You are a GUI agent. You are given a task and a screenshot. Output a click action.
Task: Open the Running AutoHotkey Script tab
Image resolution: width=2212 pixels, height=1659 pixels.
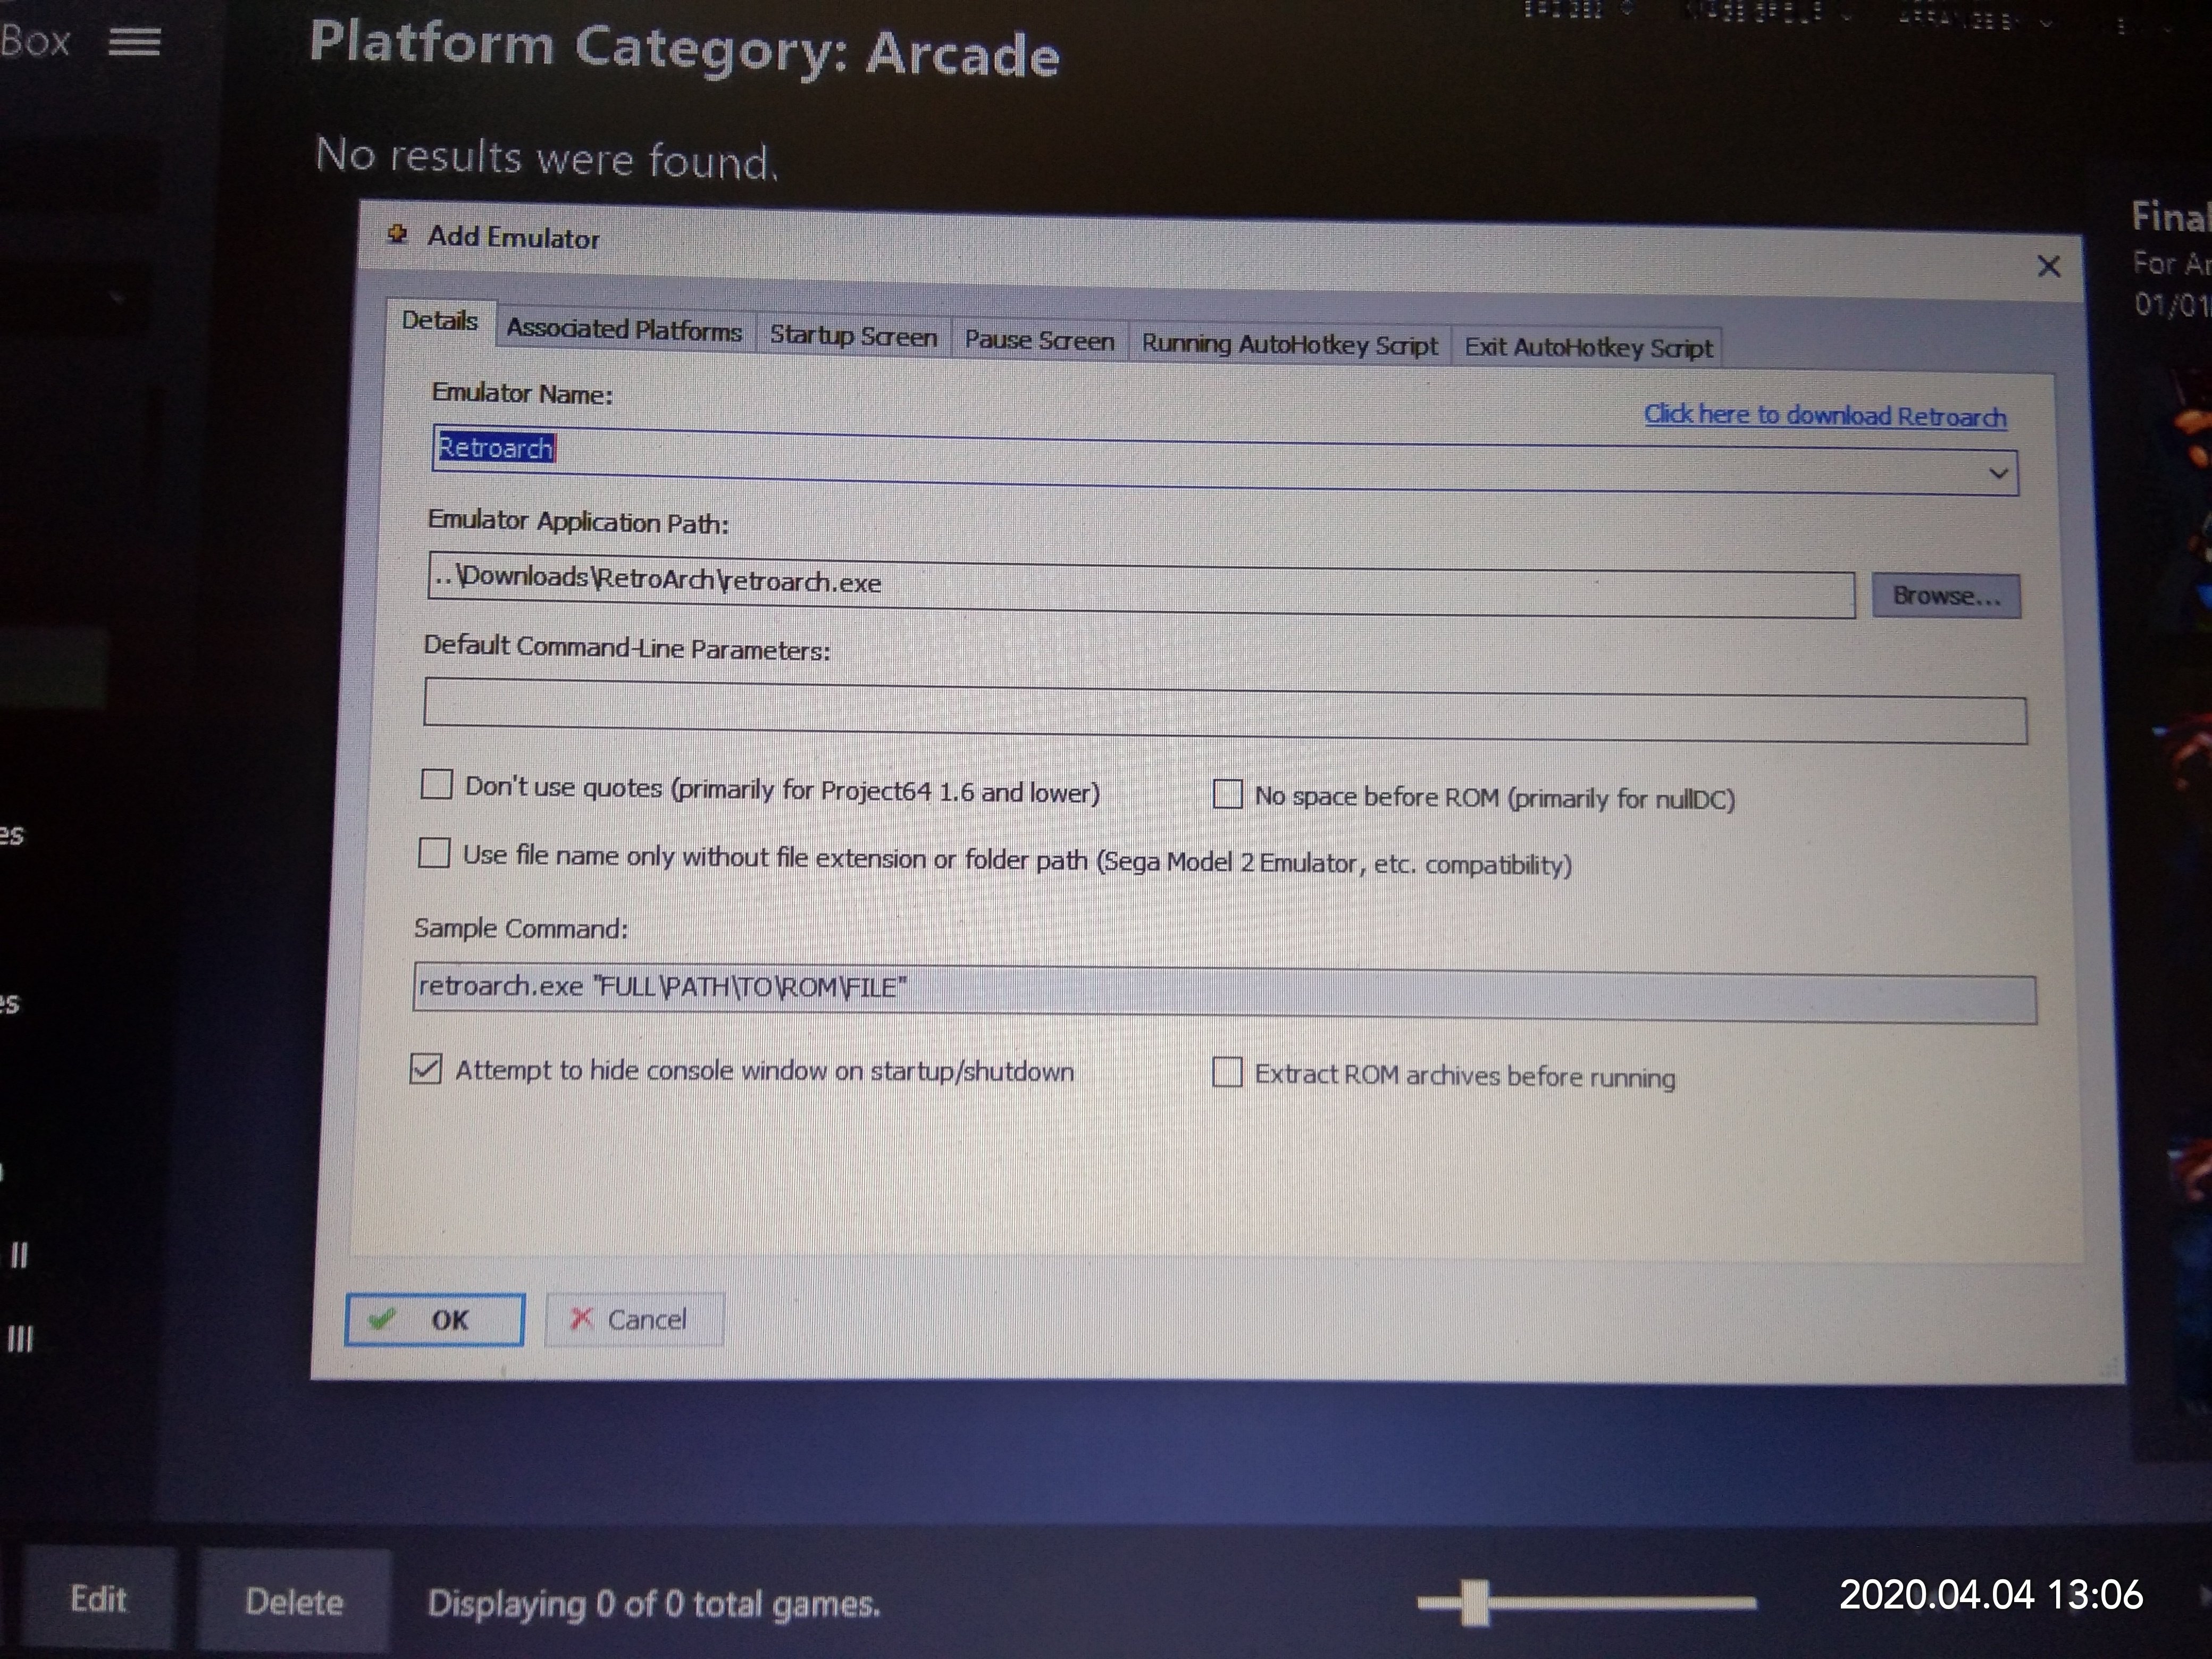point(1289,344)
